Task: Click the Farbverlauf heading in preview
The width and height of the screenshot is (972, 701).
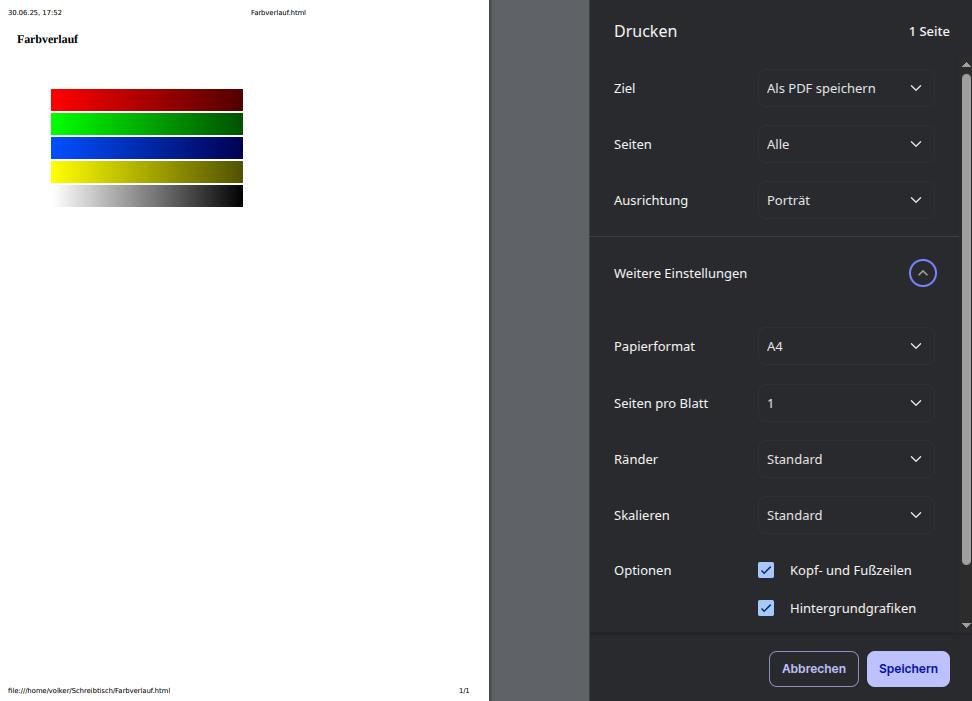Action: (x=48, y=39)
